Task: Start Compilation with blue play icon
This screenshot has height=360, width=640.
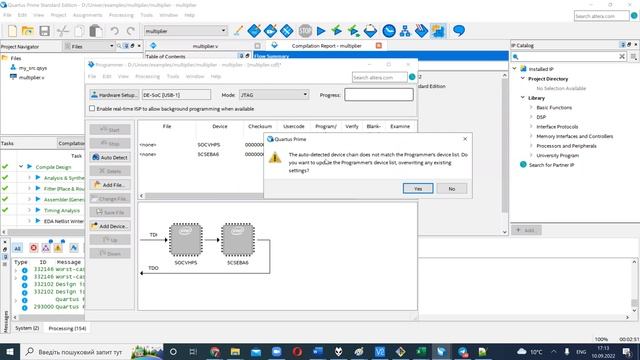Action: [x=321, y=31]
